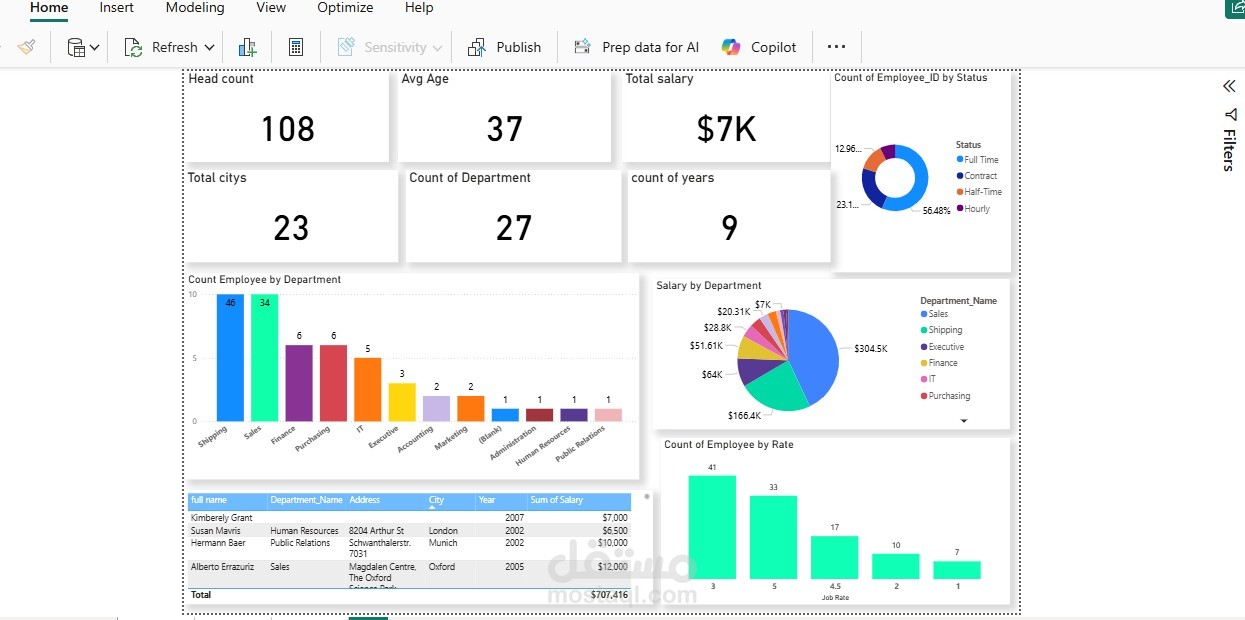Open the Help ribbon tab
The height and width of the screenshot is (620, 1245).
[x=419, y=8]
